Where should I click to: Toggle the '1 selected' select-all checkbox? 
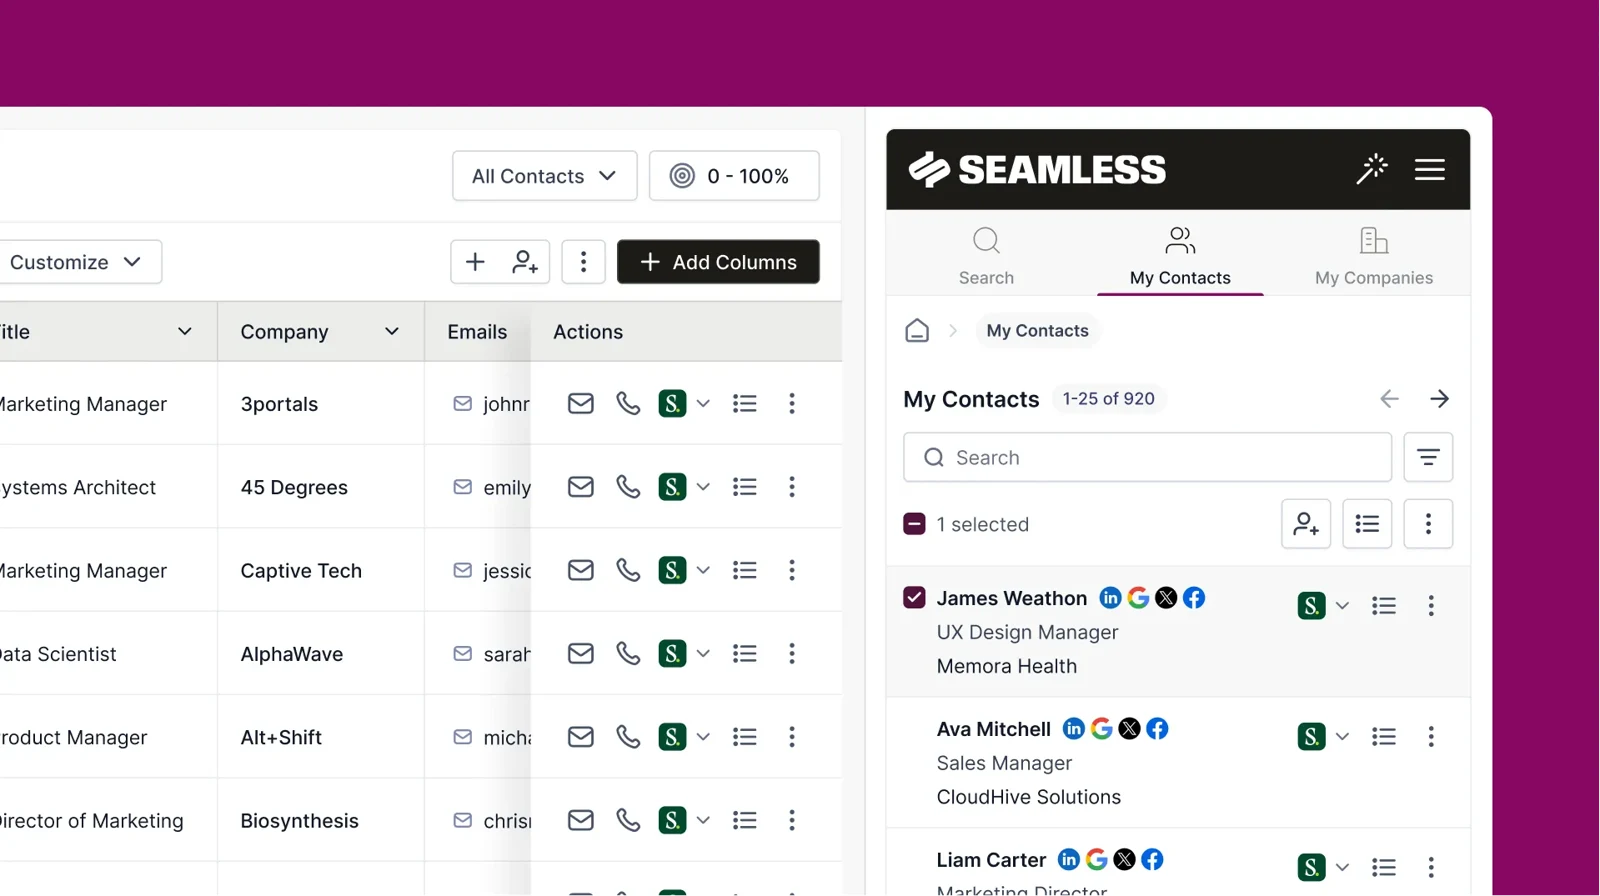pos(914,524)
